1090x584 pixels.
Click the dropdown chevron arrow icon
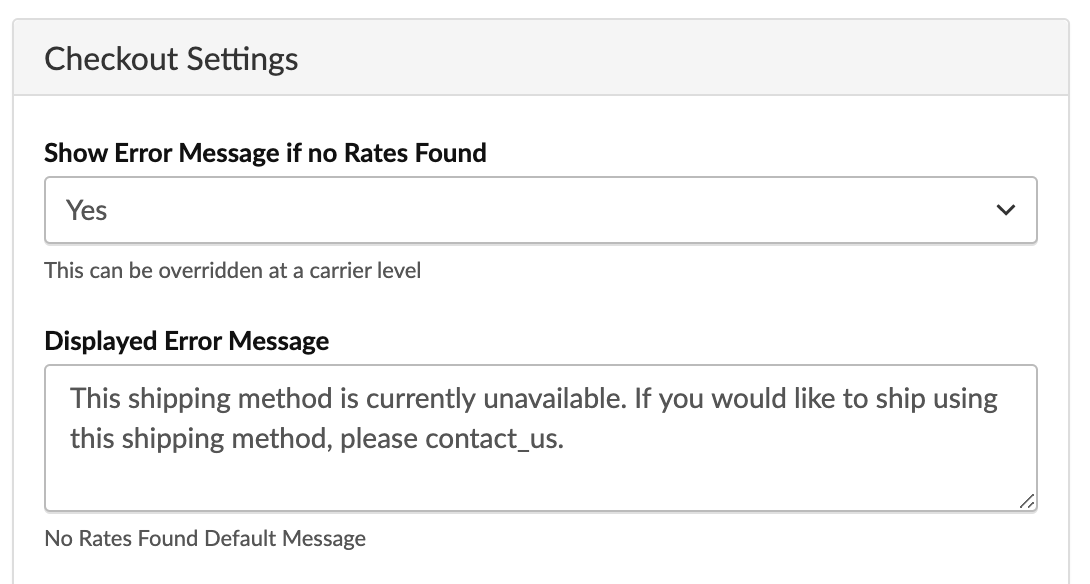click(1006, 211)
